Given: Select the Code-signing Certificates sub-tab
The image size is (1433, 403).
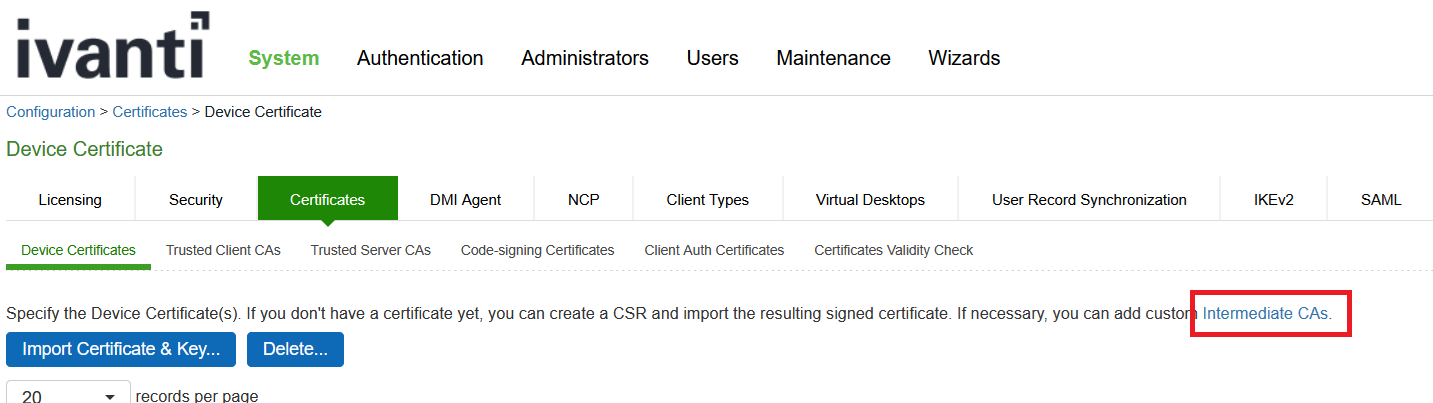Looking at the screenshot, I should pyautogui.click(x=537, y=250).
